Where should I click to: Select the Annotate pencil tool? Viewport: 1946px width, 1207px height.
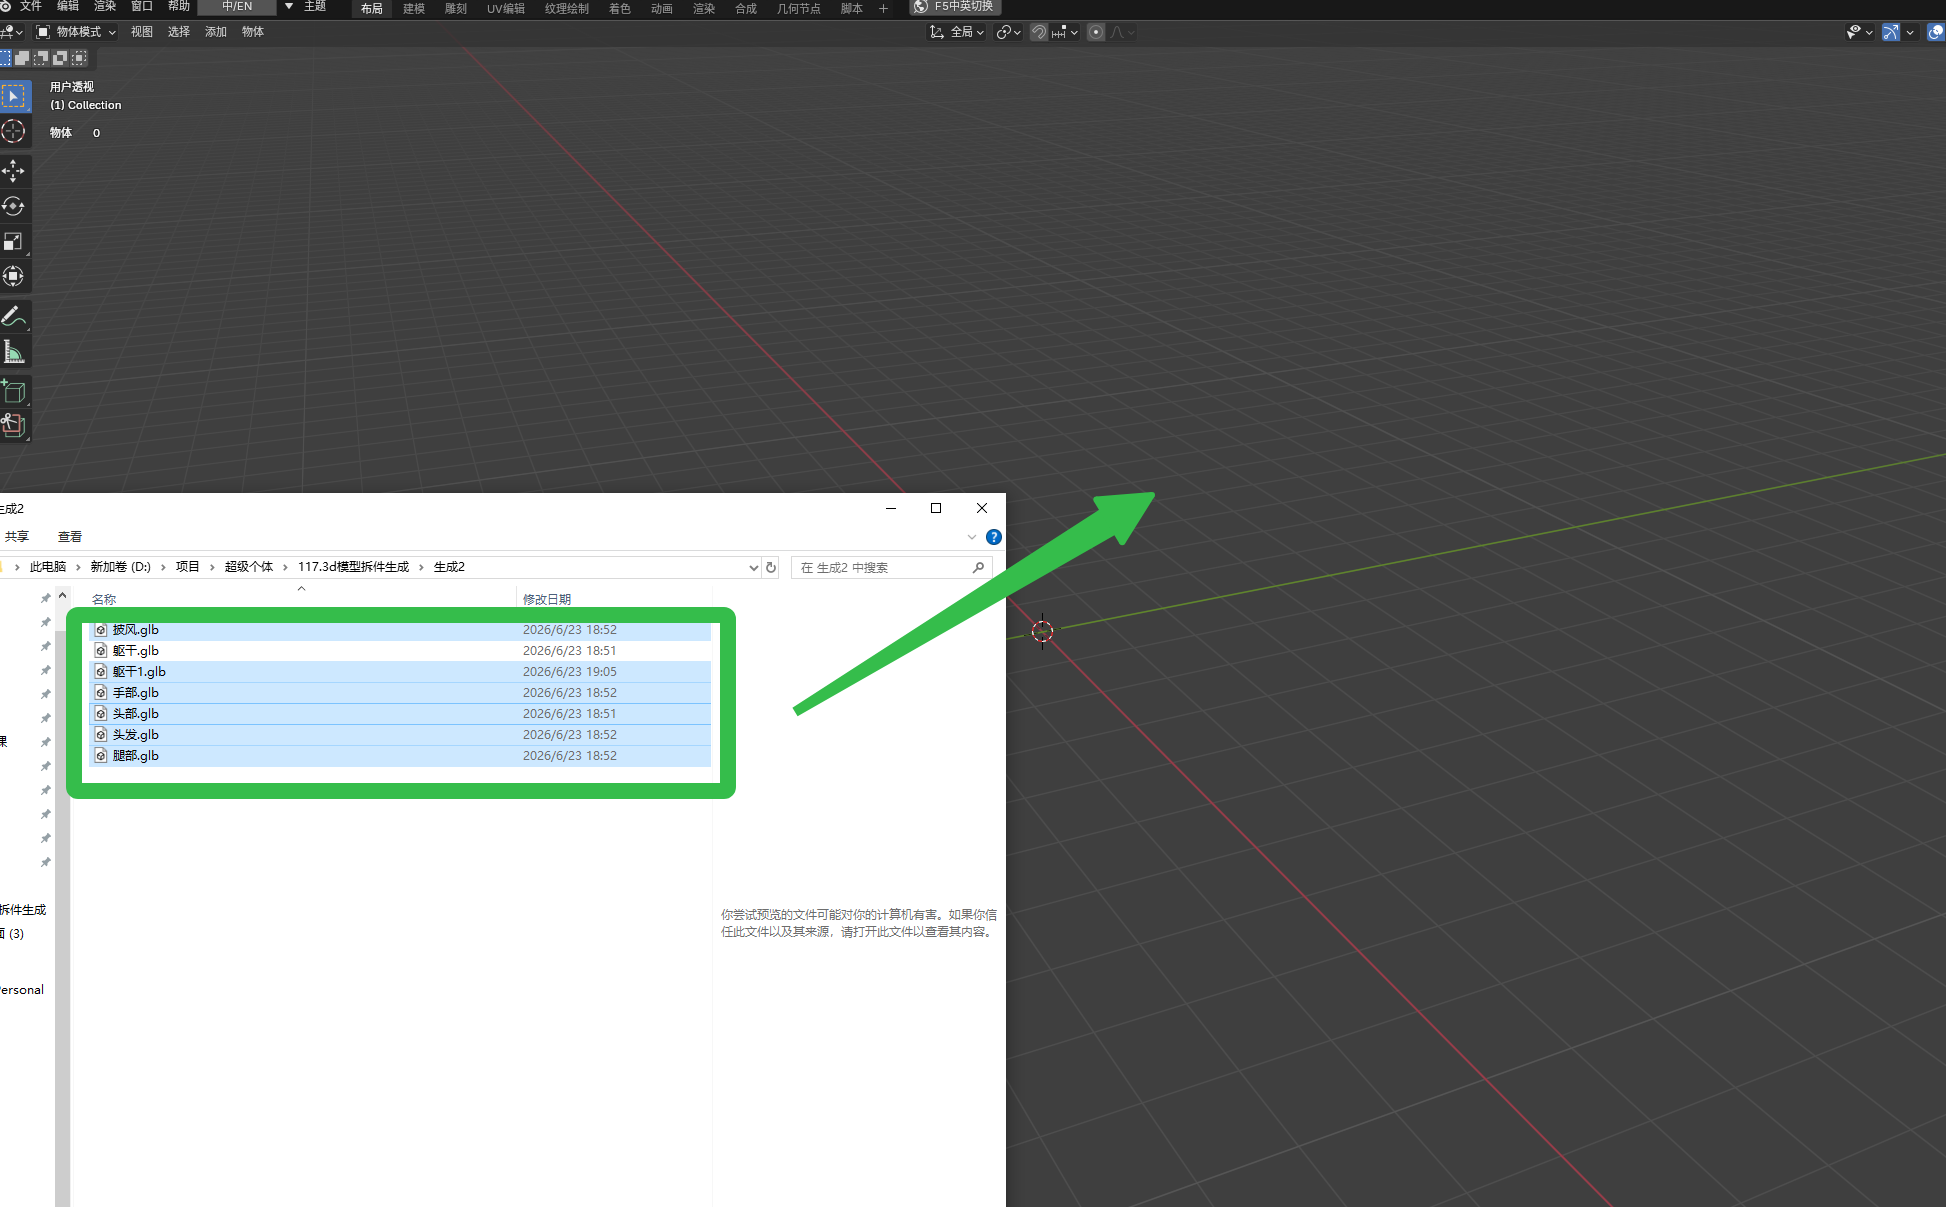point(13,317)
